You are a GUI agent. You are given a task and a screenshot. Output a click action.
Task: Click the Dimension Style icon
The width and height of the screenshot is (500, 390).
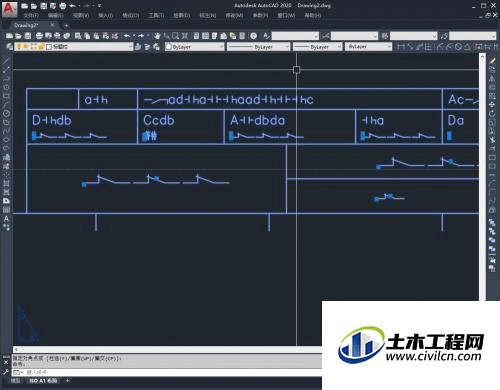pos(326,36)
